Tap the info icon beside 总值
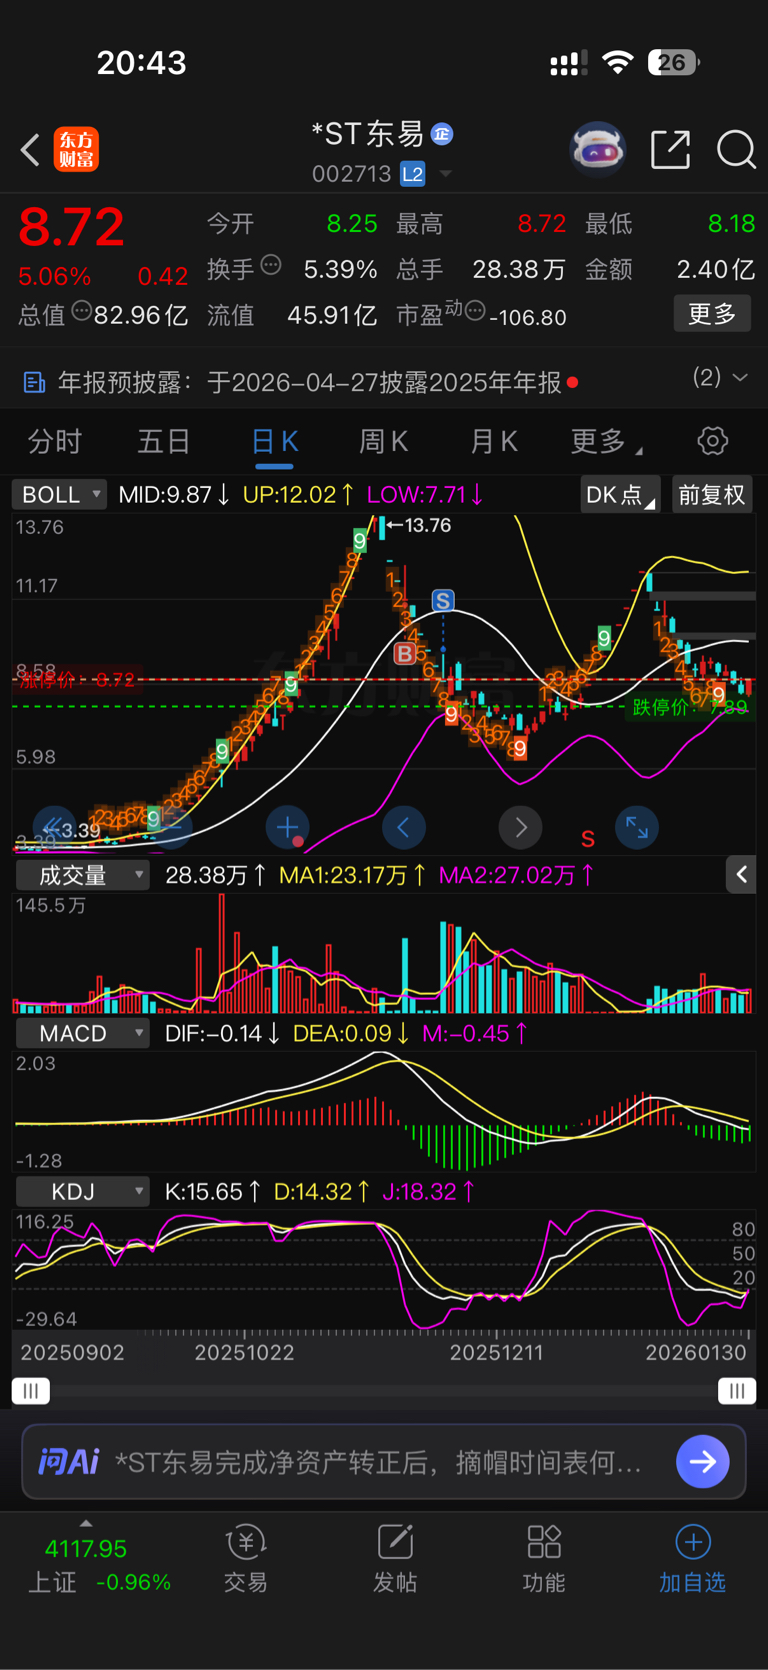This screenshot has width=768, height=1670. [82, 311]
